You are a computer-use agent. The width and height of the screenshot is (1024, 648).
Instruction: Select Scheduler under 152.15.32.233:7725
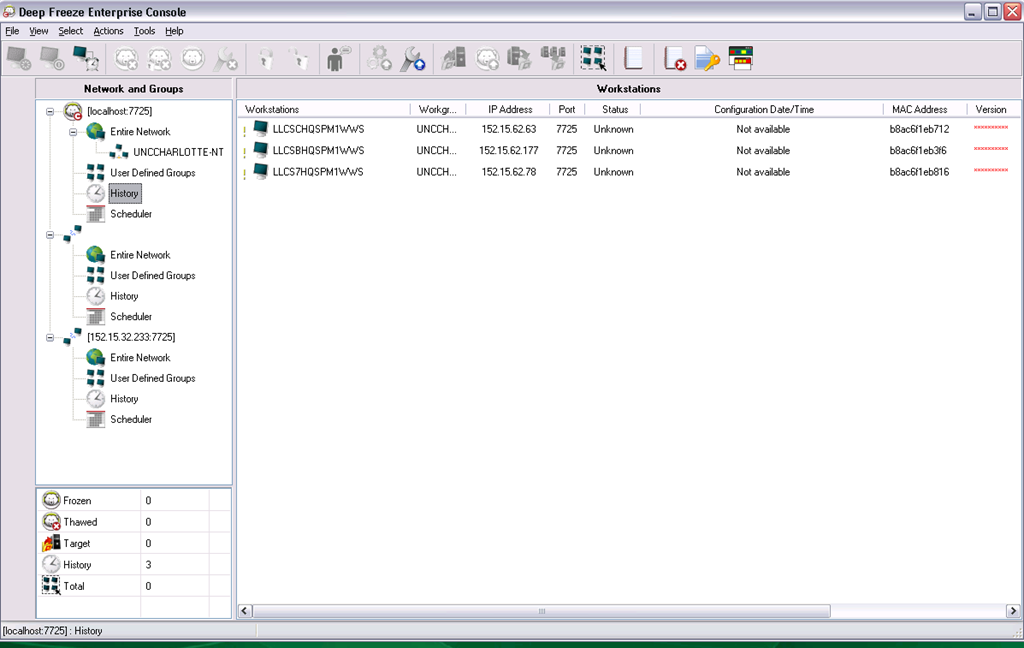tap(131, 419)
